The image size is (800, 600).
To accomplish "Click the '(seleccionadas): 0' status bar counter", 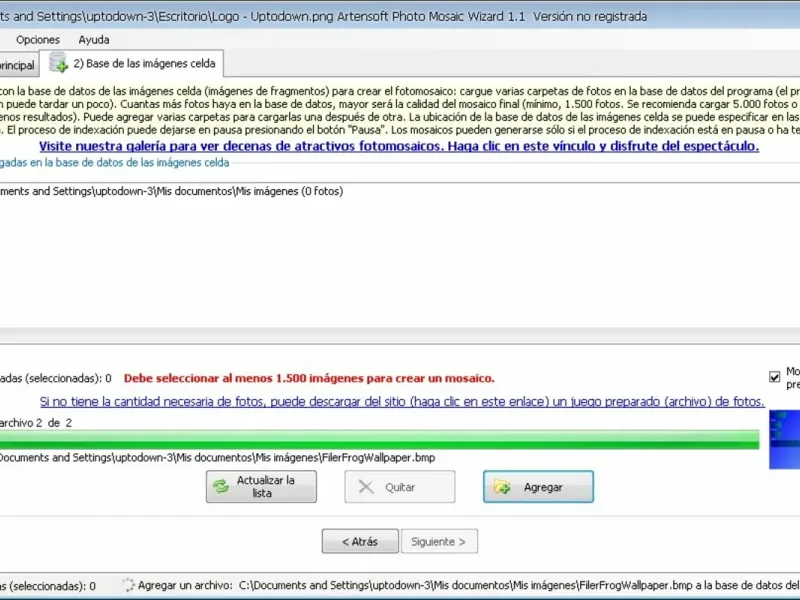I will click(x=48, y=586).
